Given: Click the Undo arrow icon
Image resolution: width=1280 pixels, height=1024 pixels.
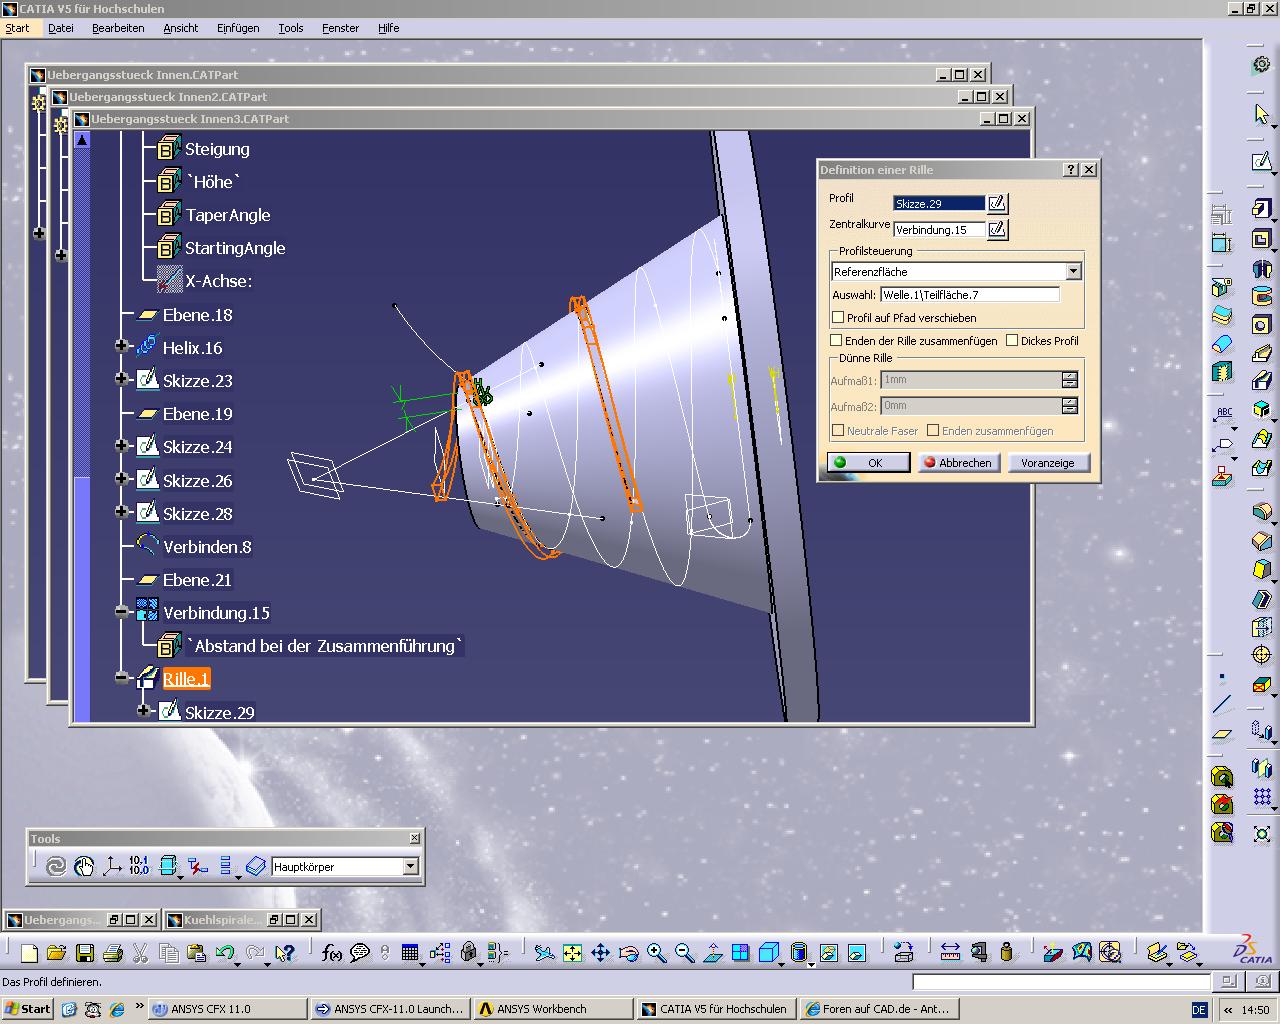Looking at the screenshot, I should pos(224,953).
